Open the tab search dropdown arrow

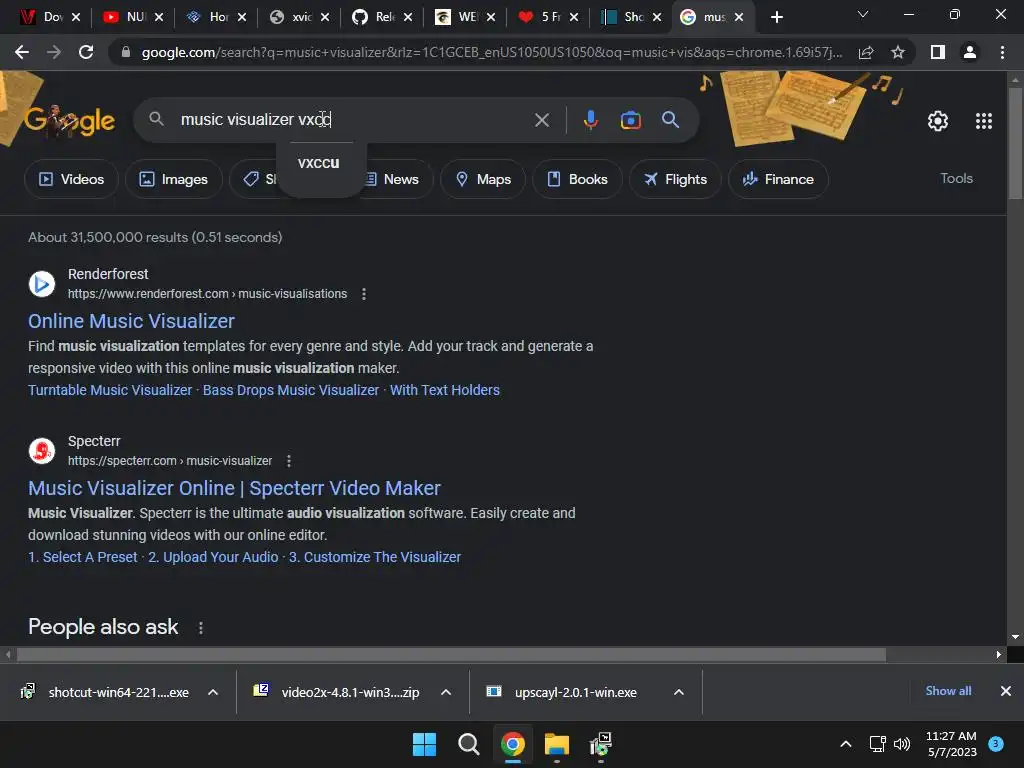(863, 15)
